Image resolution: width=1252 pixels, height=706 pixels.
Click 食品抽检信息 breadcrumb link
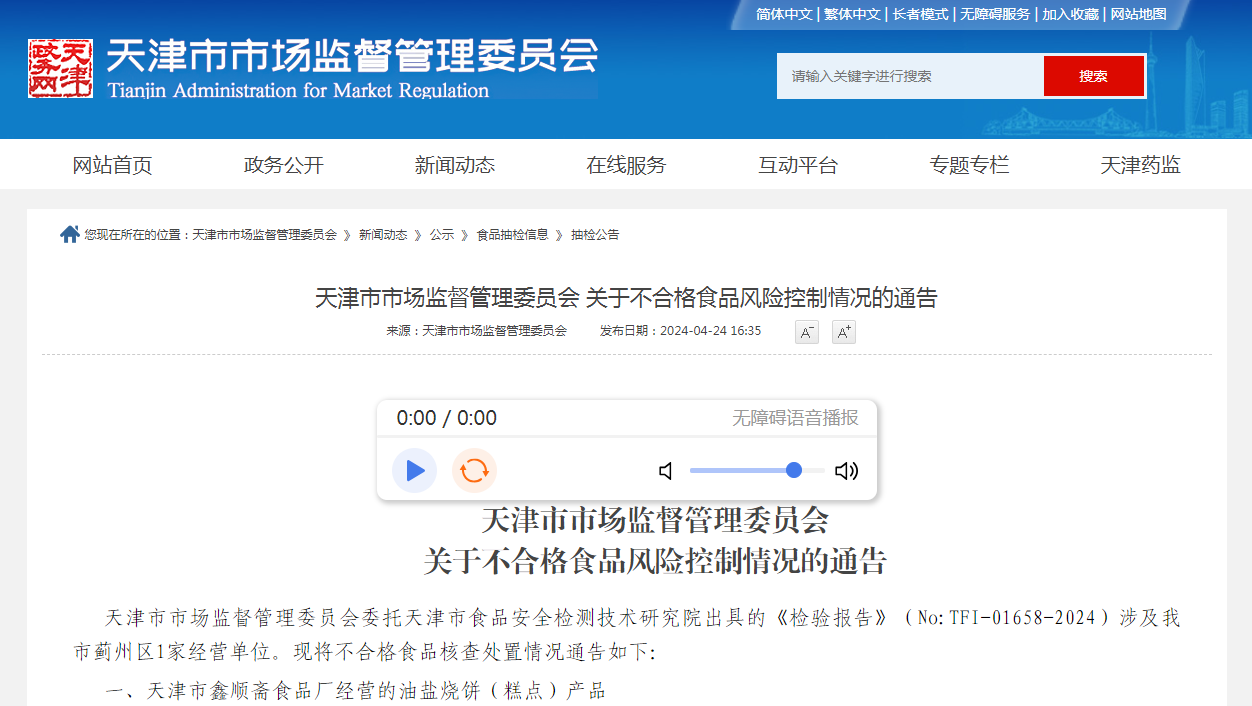pos(512,235)
